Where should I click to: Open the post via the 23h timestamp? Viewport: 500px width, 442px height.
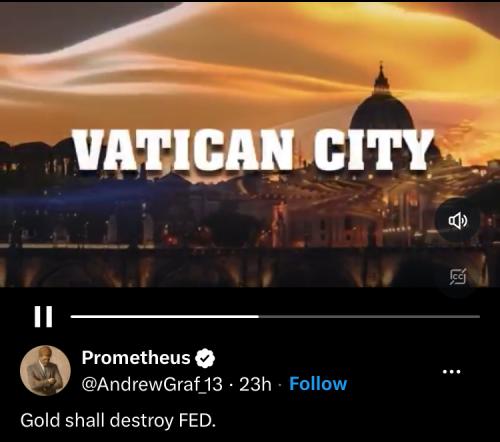pos(255,384)
